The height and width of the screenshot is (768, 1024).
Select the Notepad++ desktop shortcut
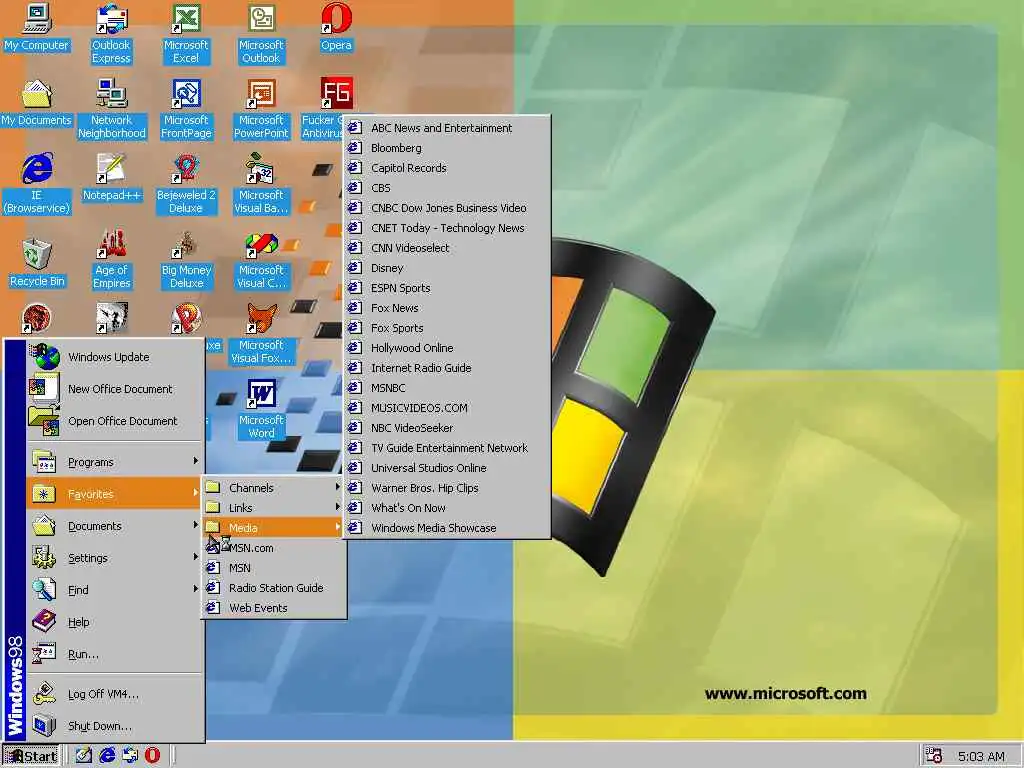(x=111, y=178)
